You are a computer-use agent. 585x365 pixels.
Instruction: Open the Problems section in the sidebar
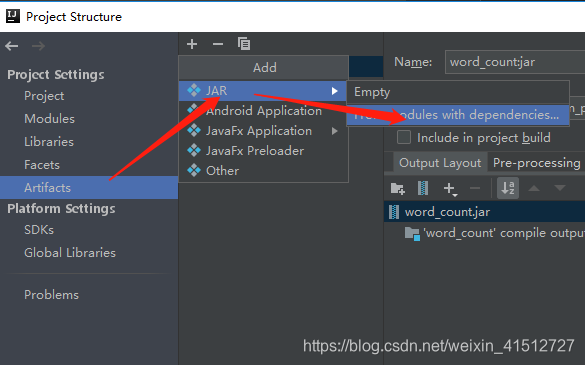[x=51, y=295]
